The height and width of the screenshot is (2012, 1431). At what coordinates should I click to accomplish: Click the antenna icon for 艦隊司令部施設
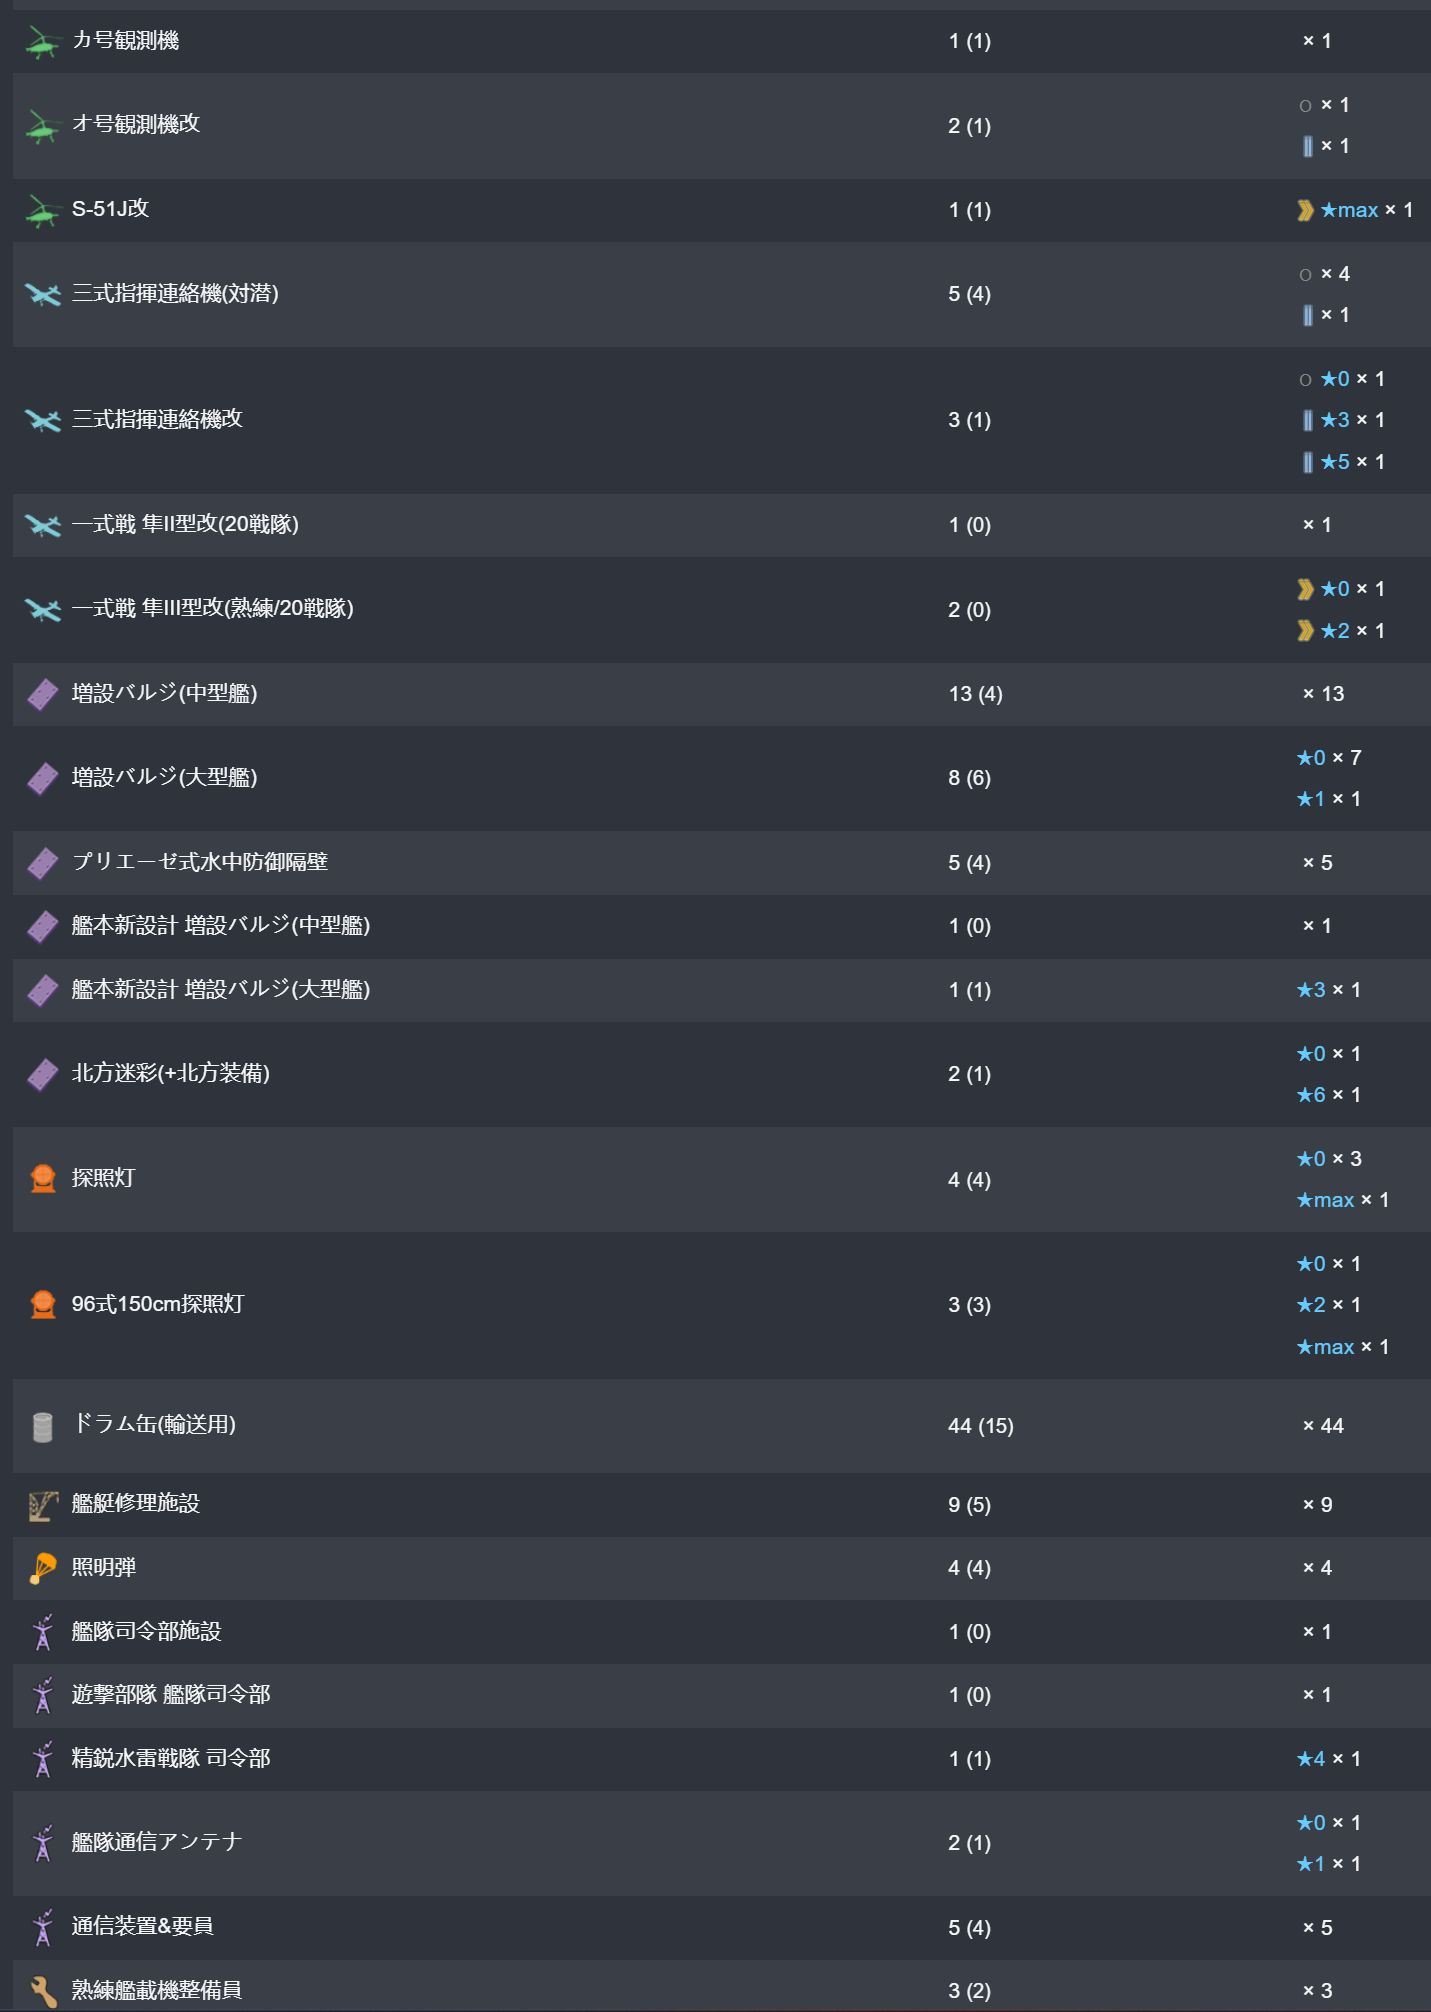tap(42, 1632)
